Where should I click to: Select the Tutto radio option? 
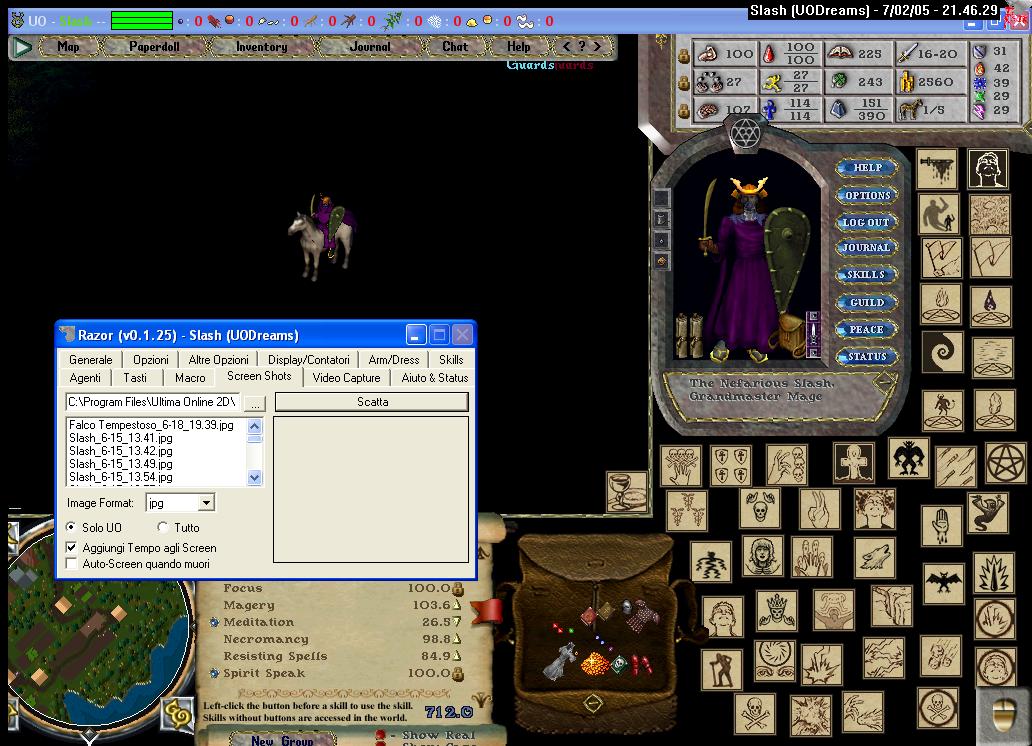point(163,527)
